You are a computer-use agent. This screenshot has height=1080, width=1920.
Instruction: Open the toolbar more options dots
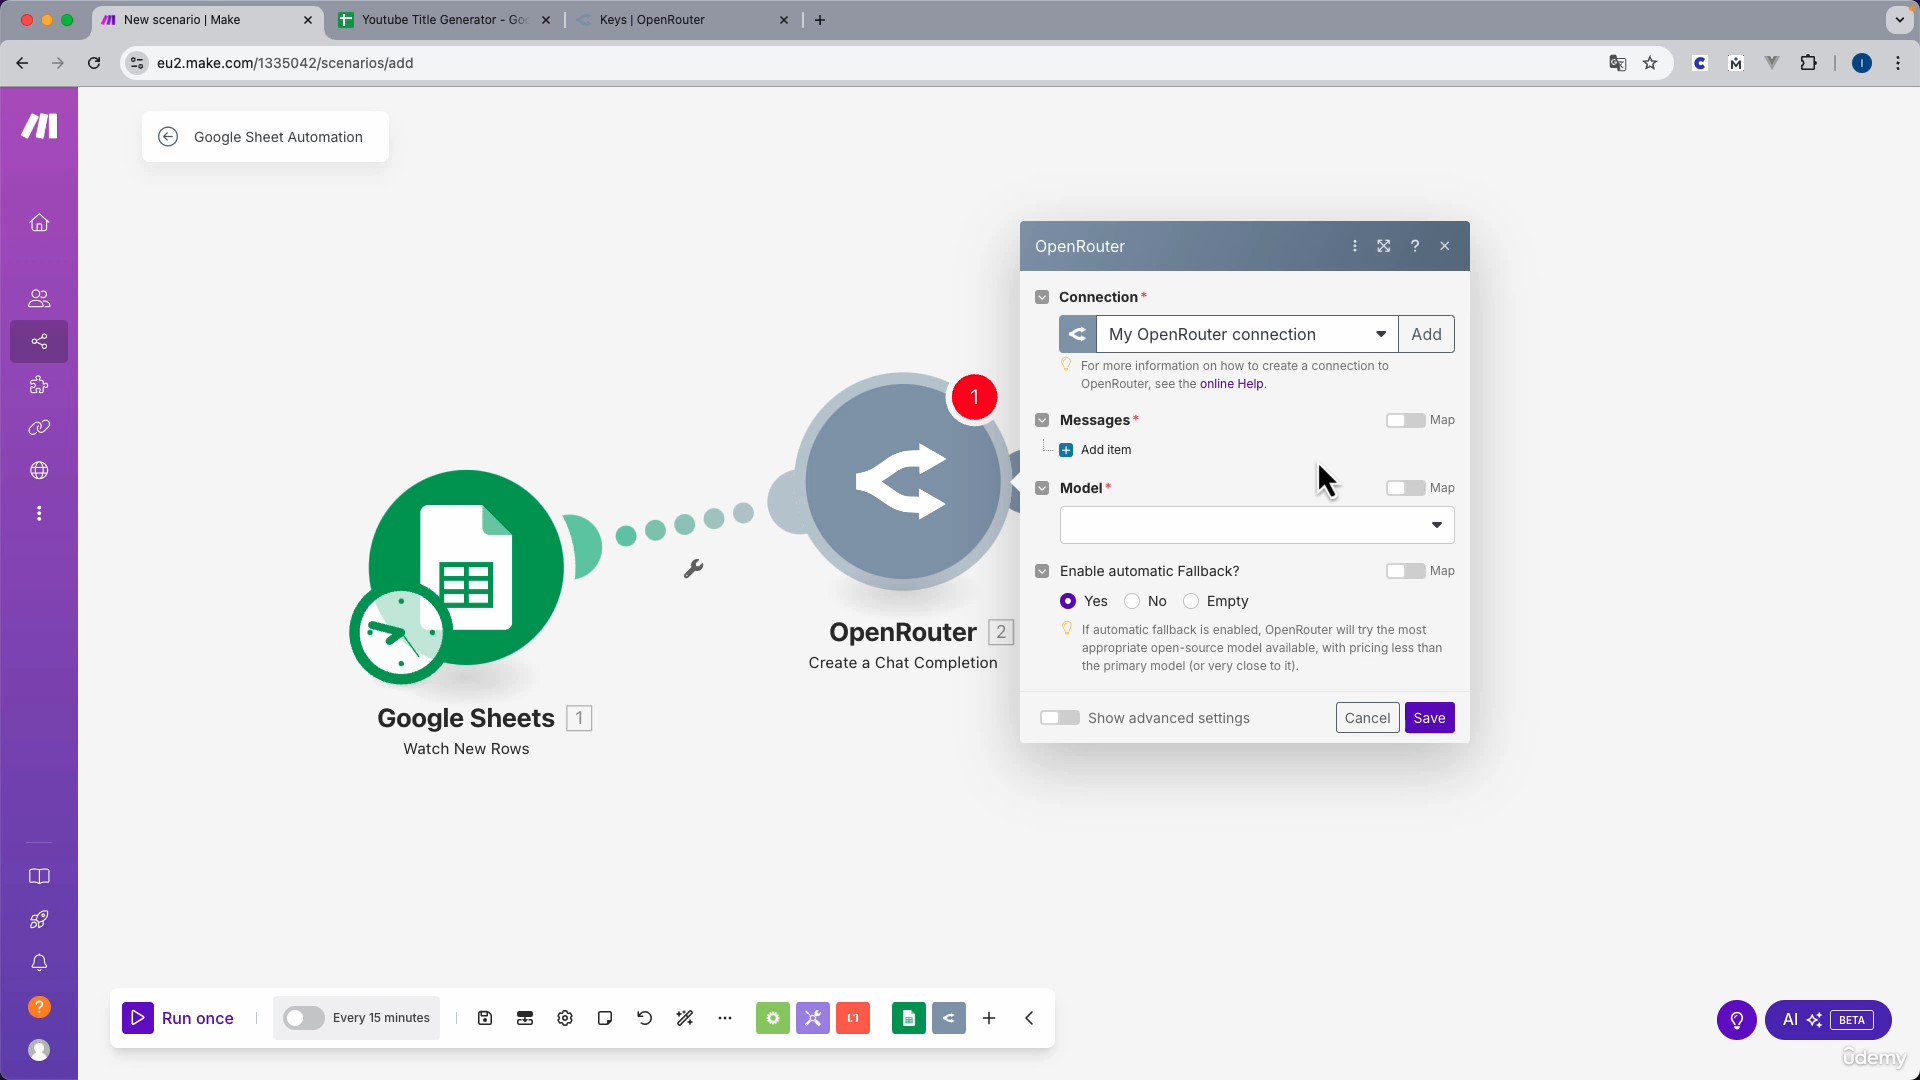pos(725,1018)
